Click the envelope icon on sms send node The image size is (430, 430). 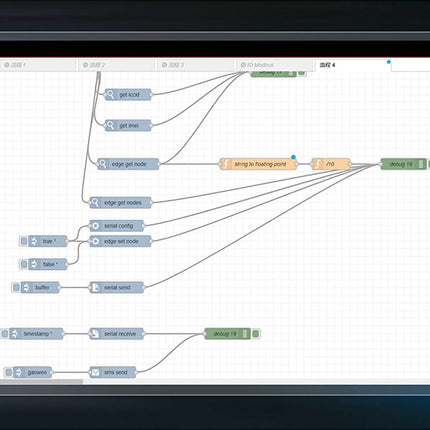click(95, 372)
